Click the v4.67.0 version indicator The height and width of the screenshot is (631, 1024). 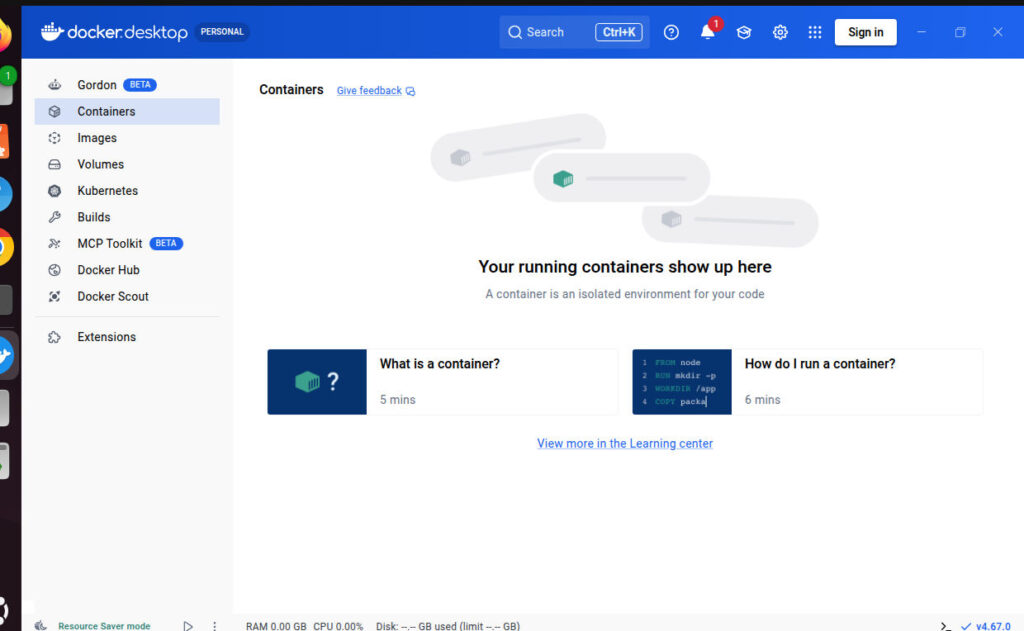click(x=992, y=626)
